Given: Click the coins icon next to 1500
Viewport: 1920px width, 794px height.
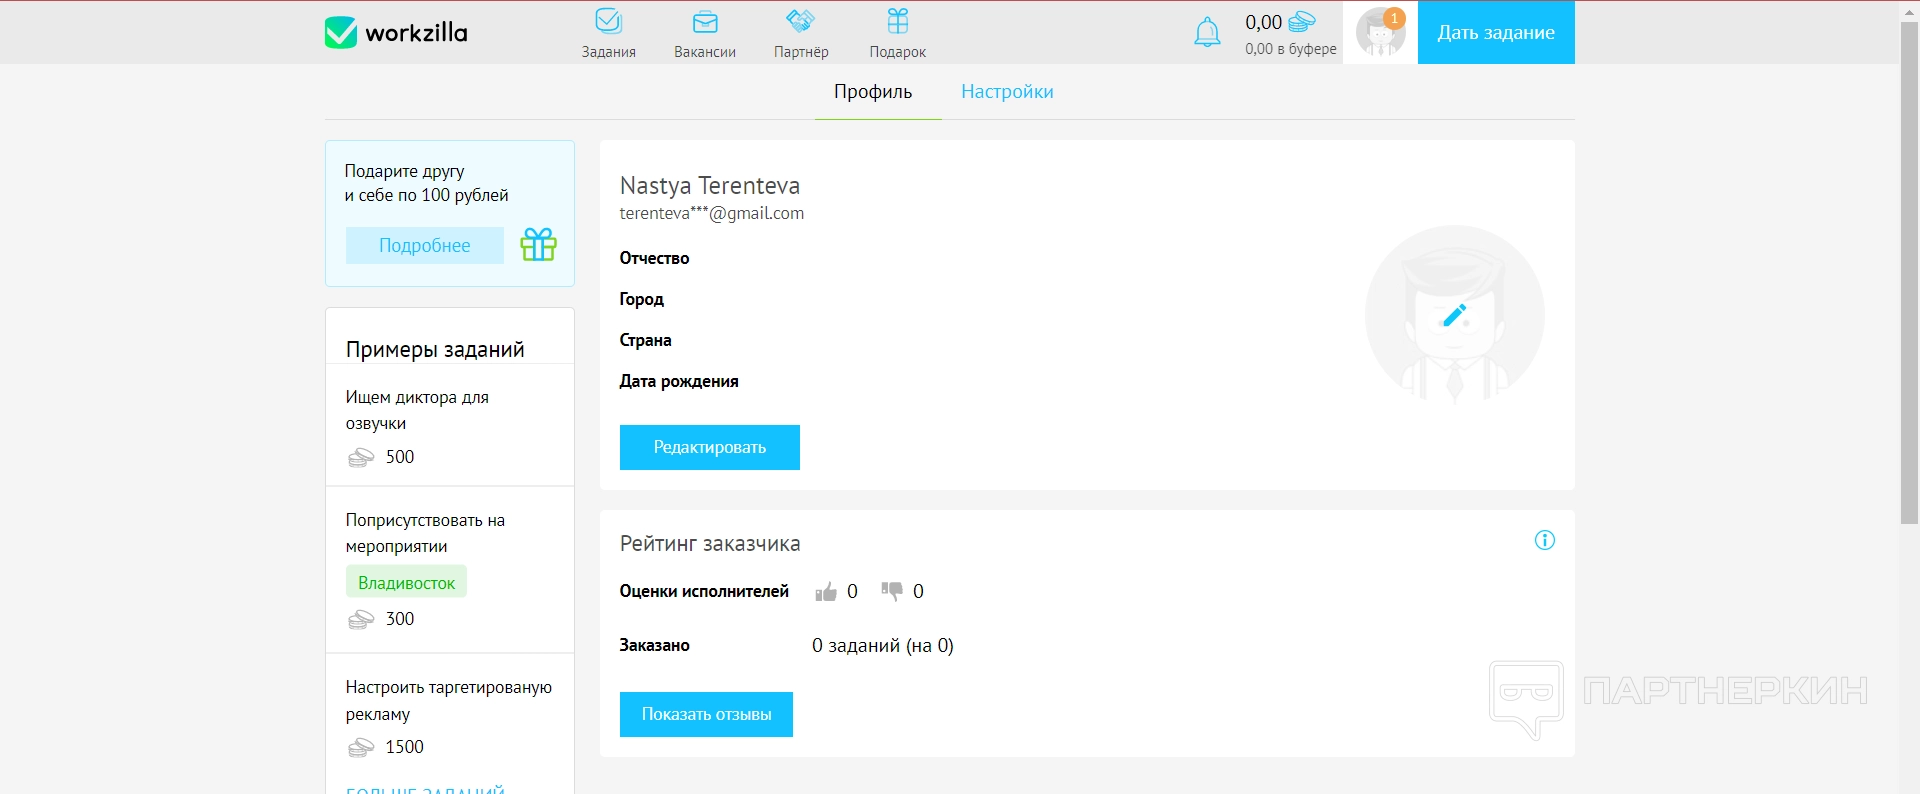Looking at the screenshot, I should (x=361, y=747).
